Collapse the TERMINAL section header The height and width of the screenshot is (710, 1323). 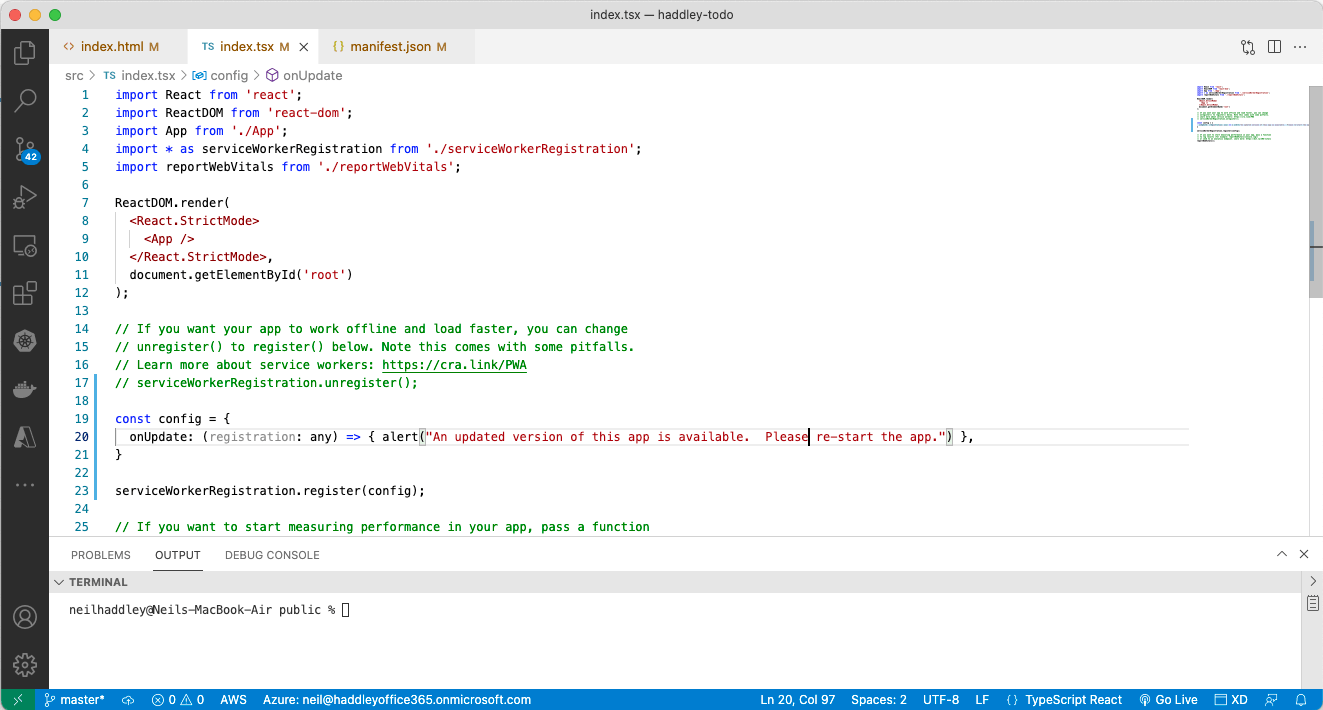[x=98, y=582]
